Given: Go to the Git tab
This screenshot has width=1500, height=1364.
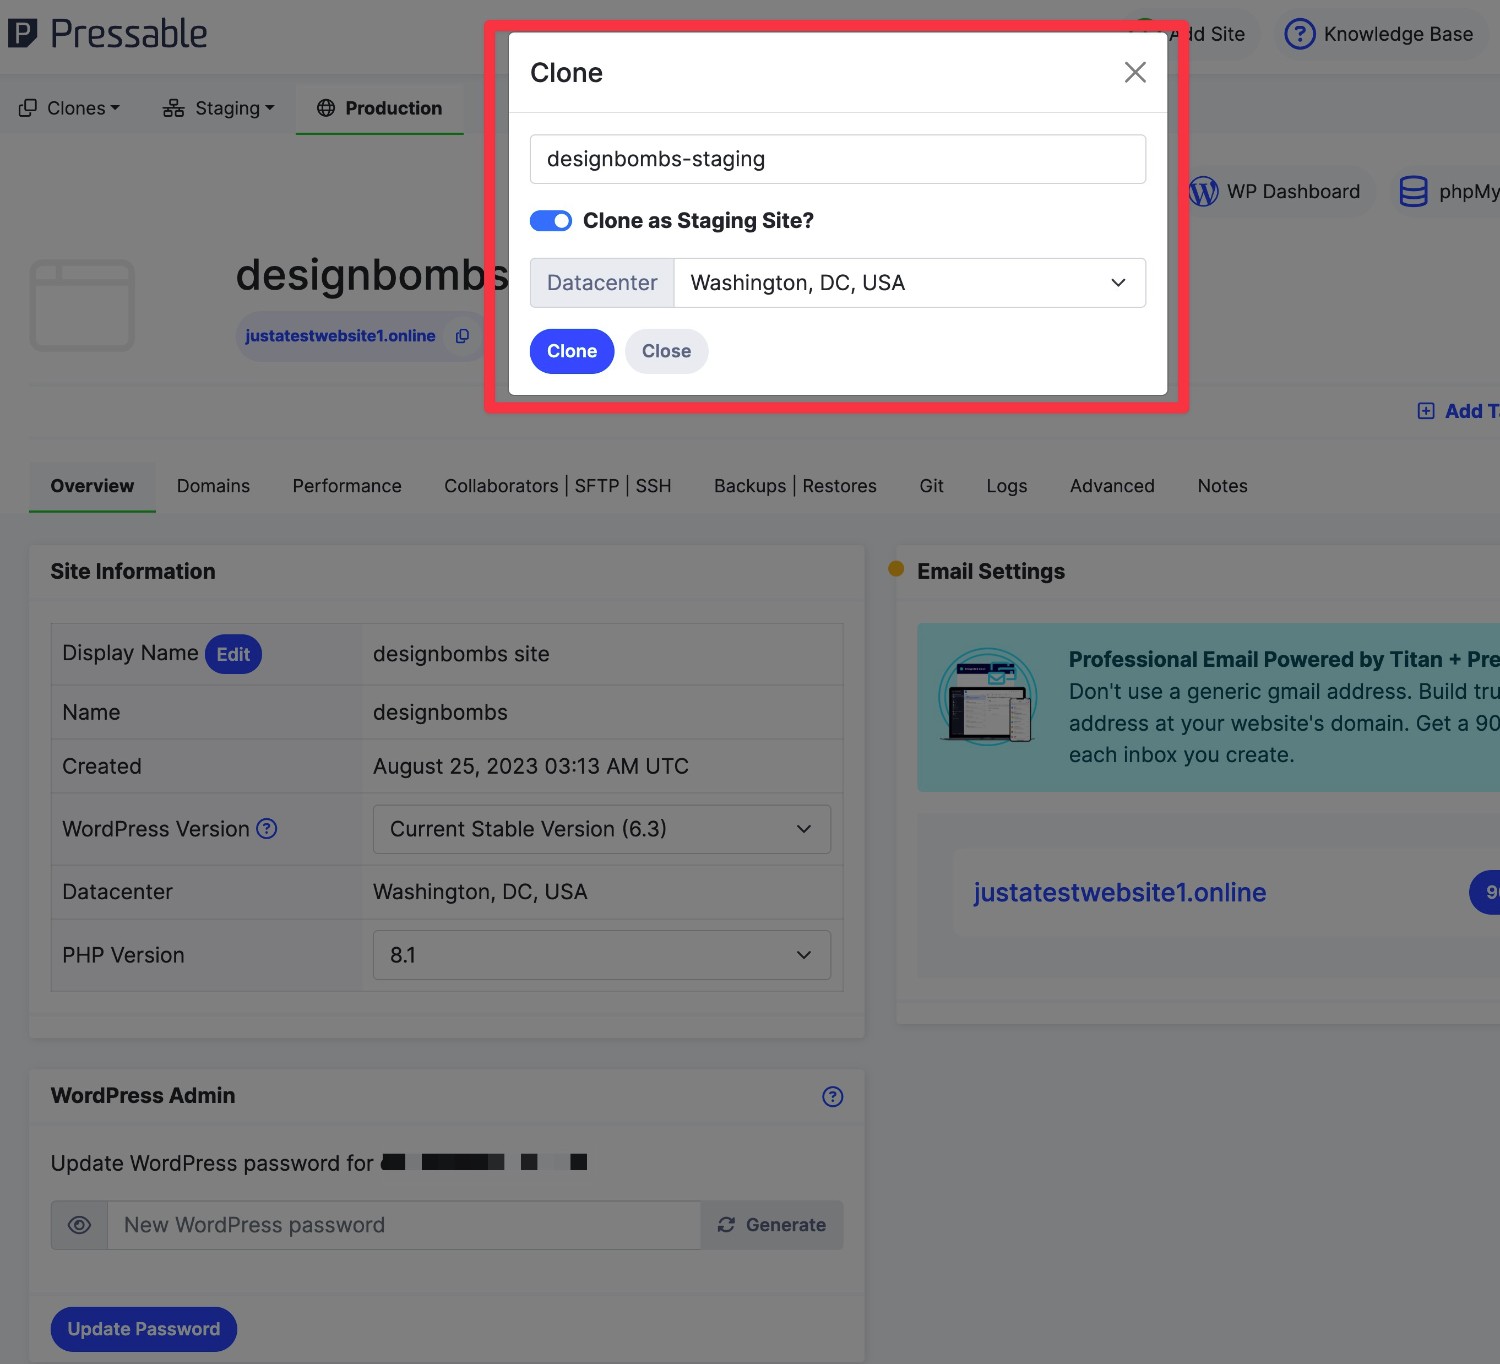Looking at the screenshot, I should pos(931,486).
